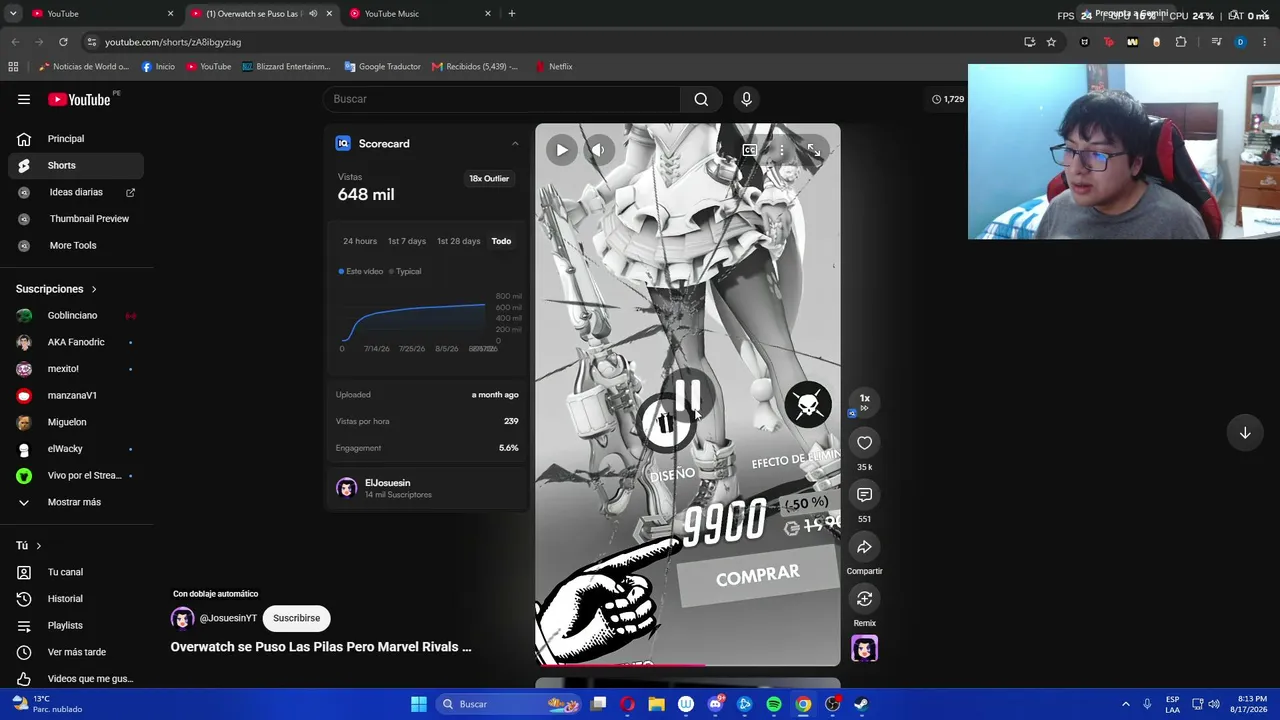This screenshot has width=1280, height=720.
Task: Remix this Short
Action: tap(865, 599)
